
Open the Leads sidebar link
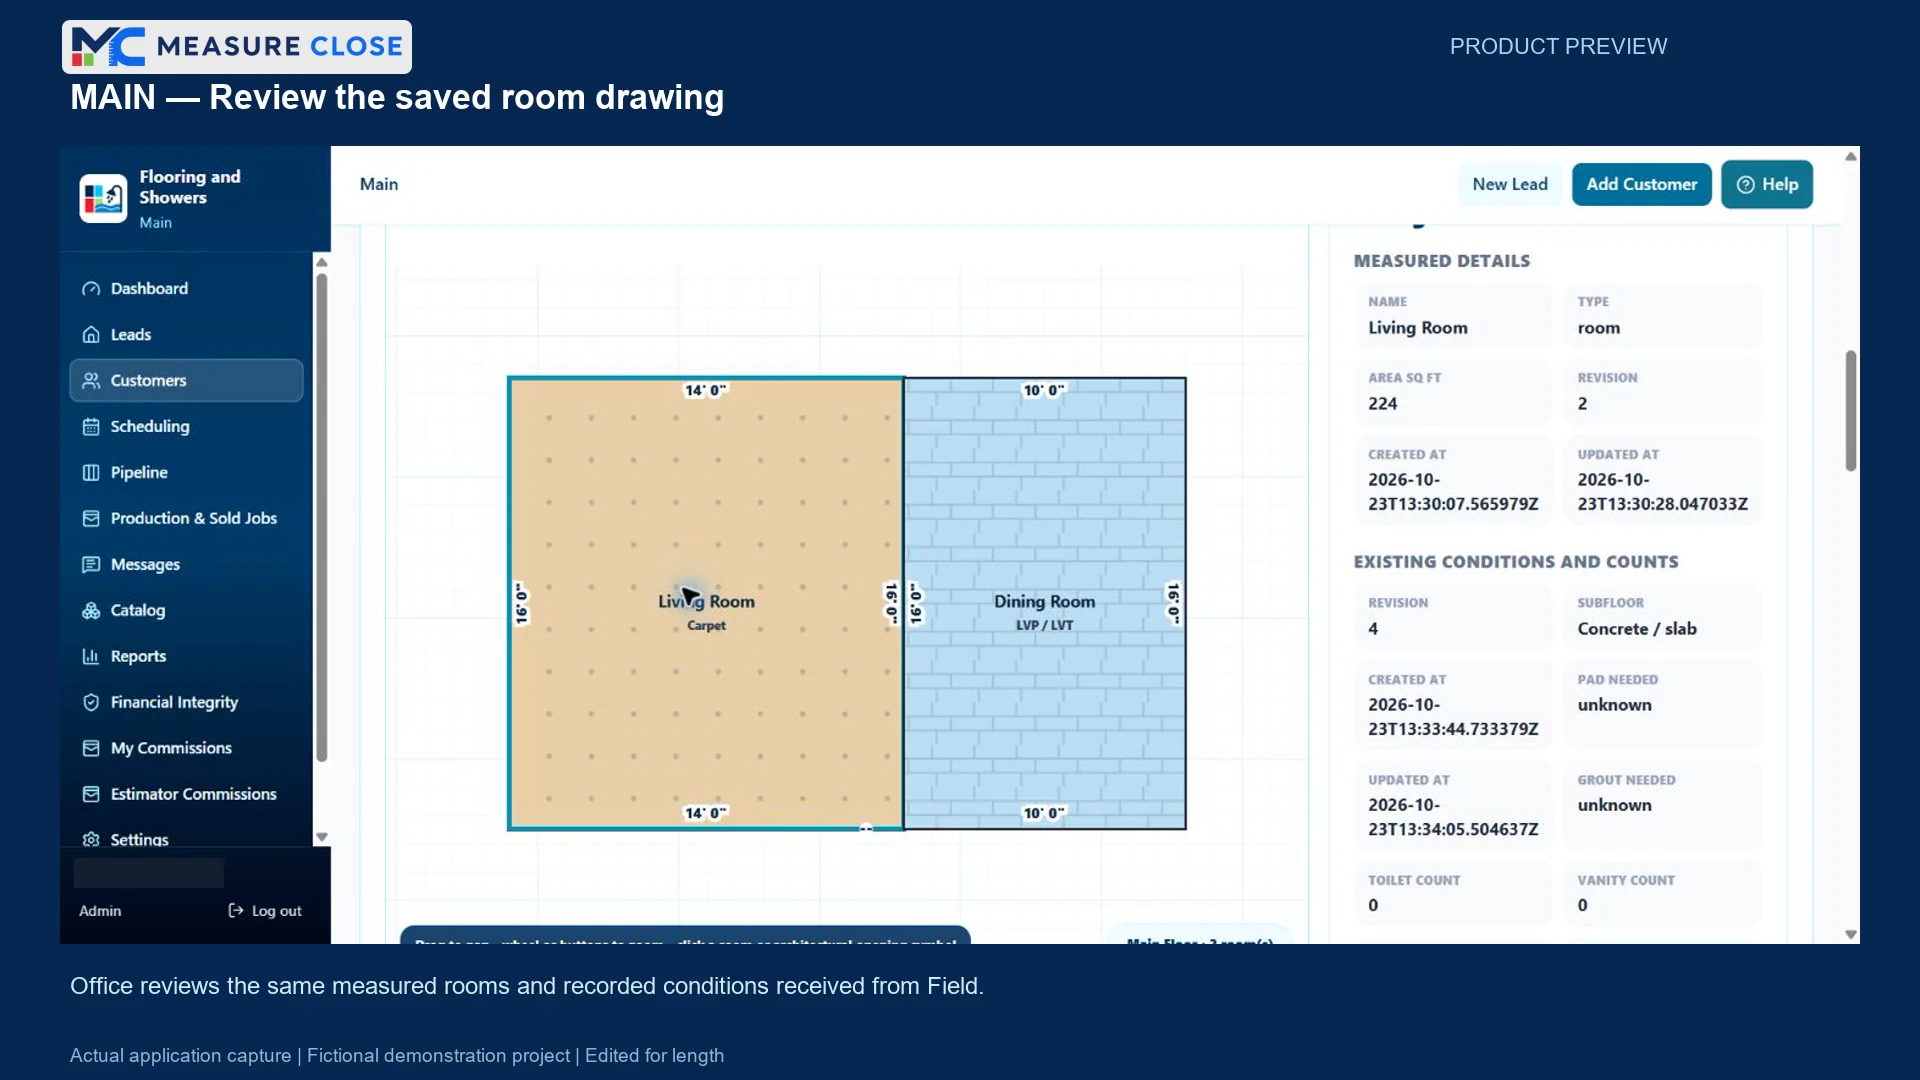pos(186,335)
